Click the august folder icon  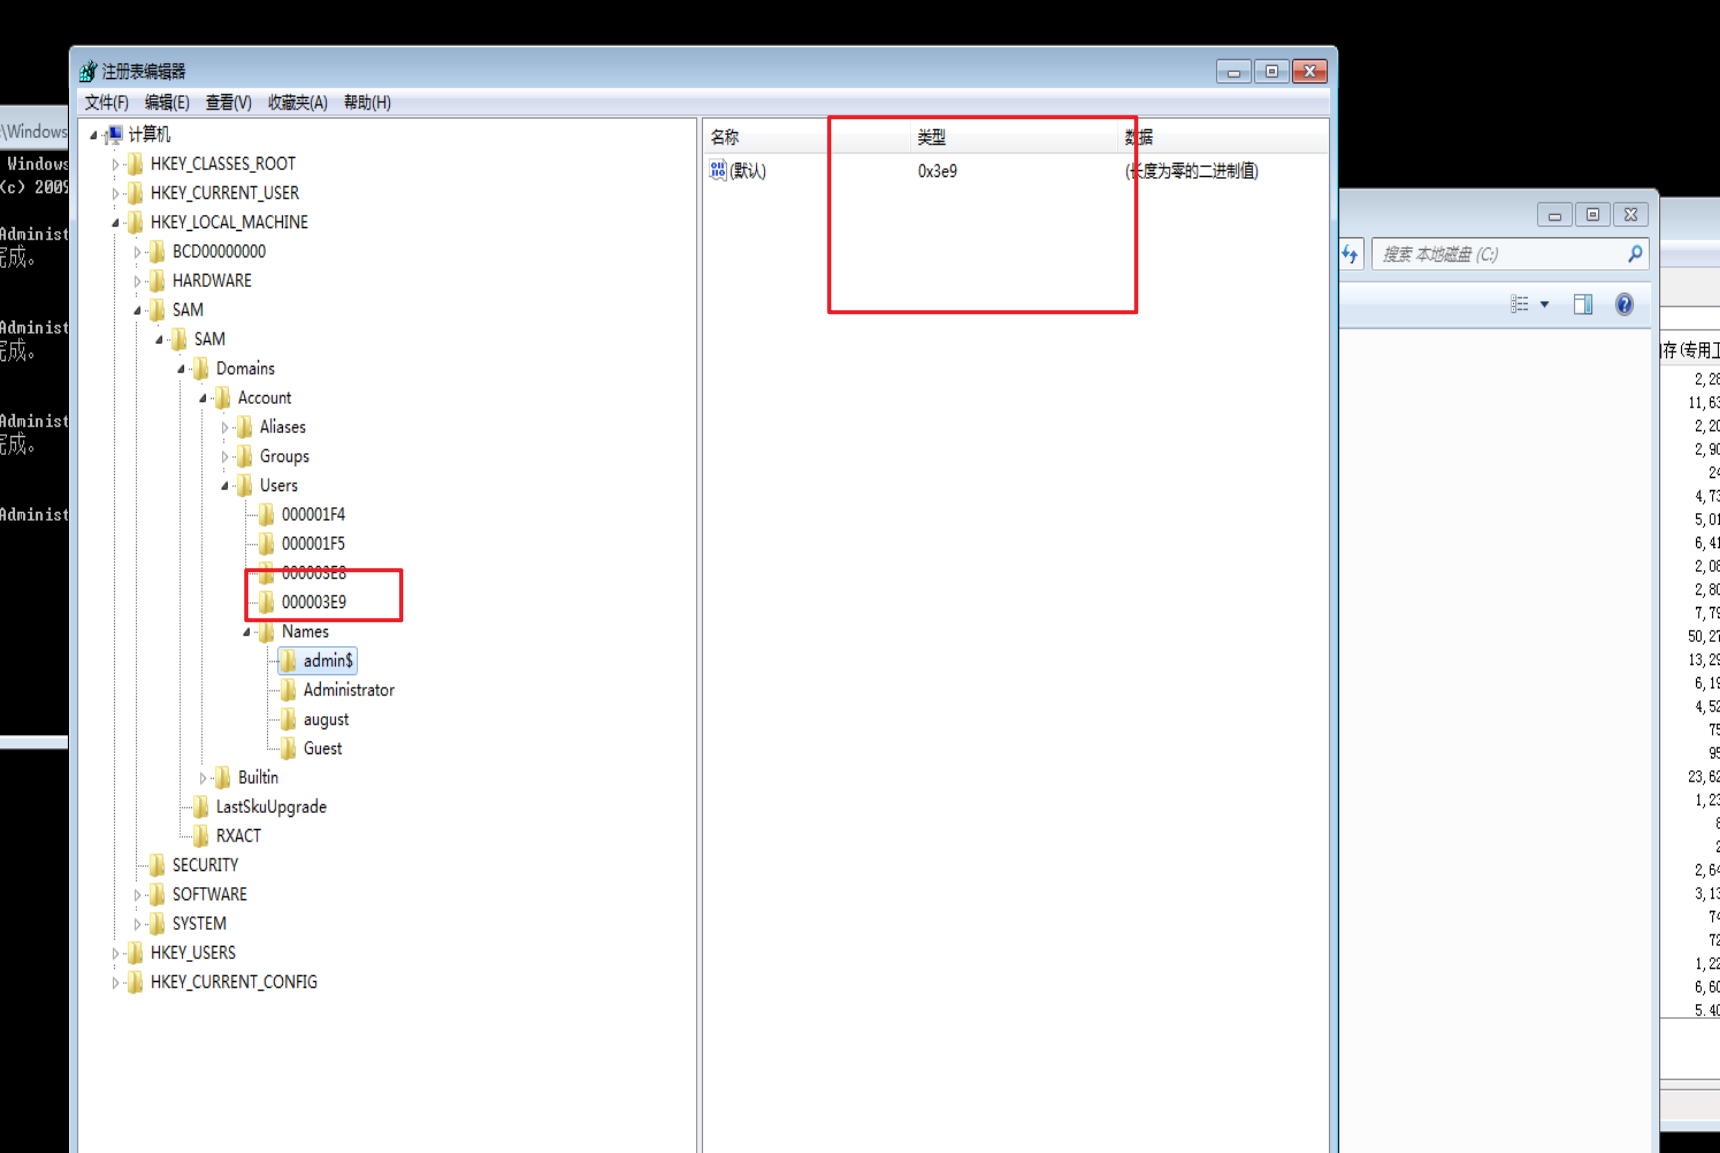pos(288,719)
